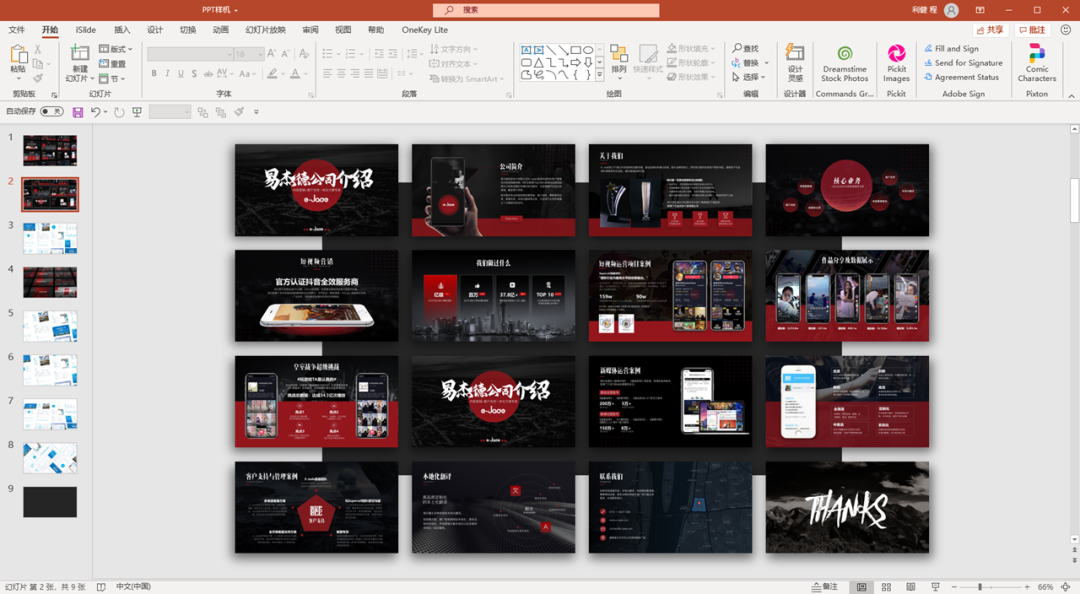Switch to reading view in status bar
The image size is (1080, 594).
911,587
